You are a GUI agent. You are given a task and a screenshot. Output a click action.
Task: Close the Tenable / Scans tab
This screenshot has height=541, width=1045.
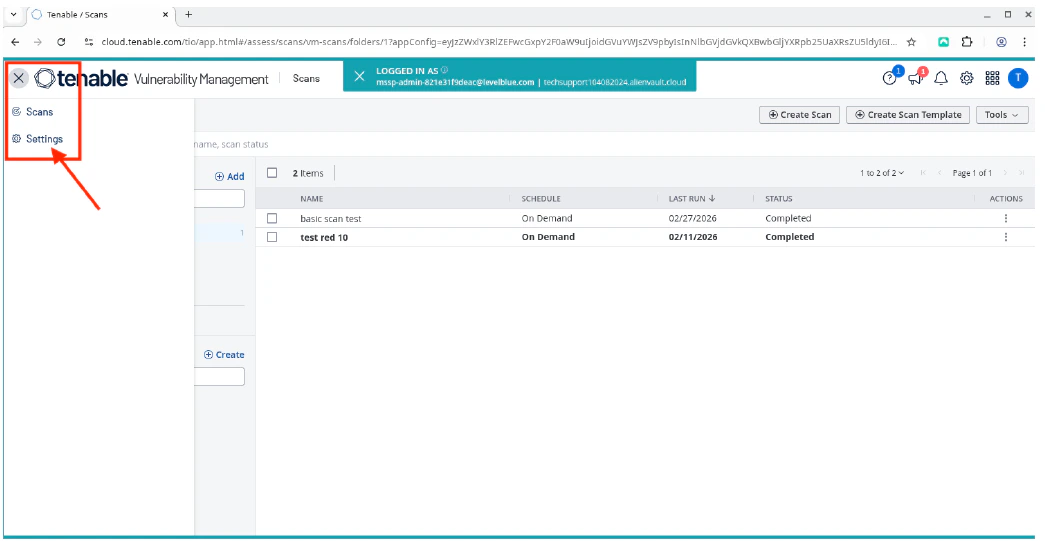pyautogui.click(x=165, y=14)
